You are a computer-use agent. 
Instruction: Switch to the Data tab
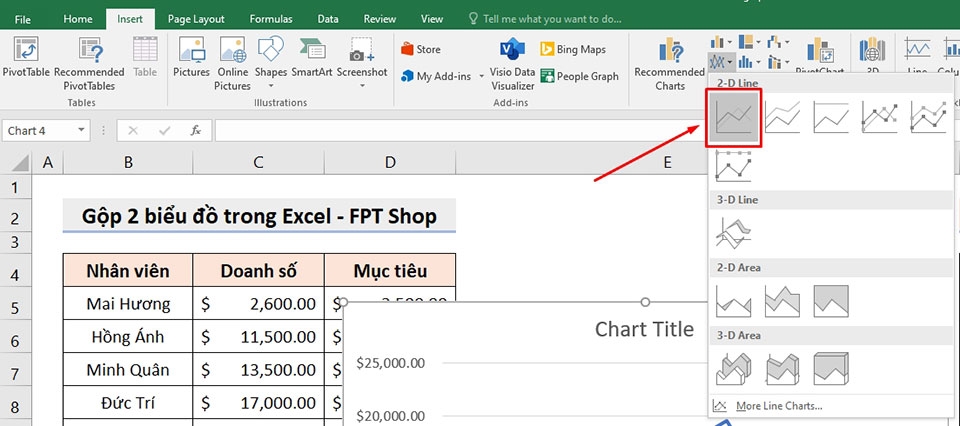[x=328, y=19]
